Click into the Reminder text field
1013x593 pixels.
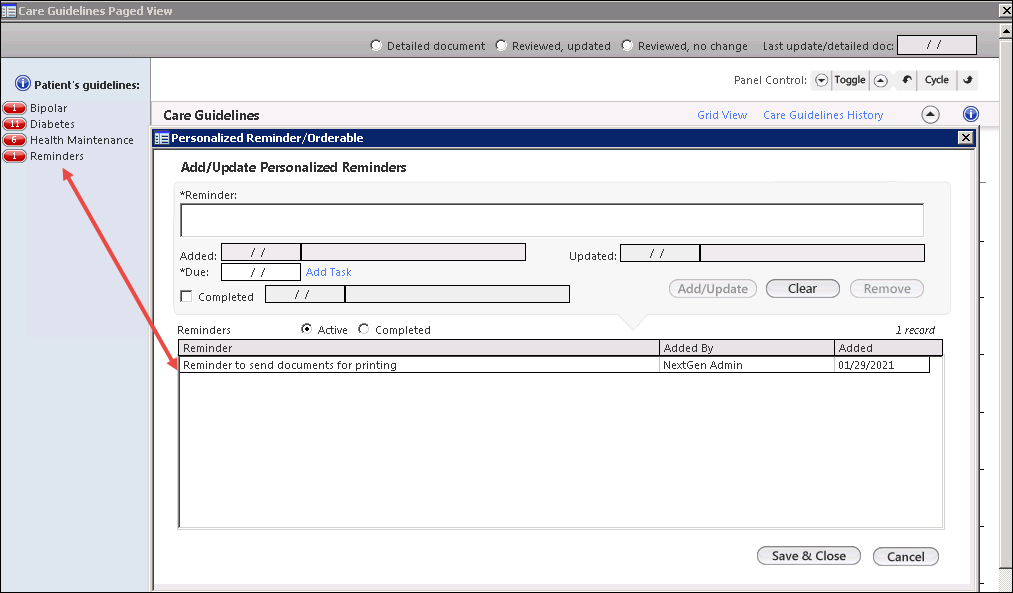coord(552,220)
